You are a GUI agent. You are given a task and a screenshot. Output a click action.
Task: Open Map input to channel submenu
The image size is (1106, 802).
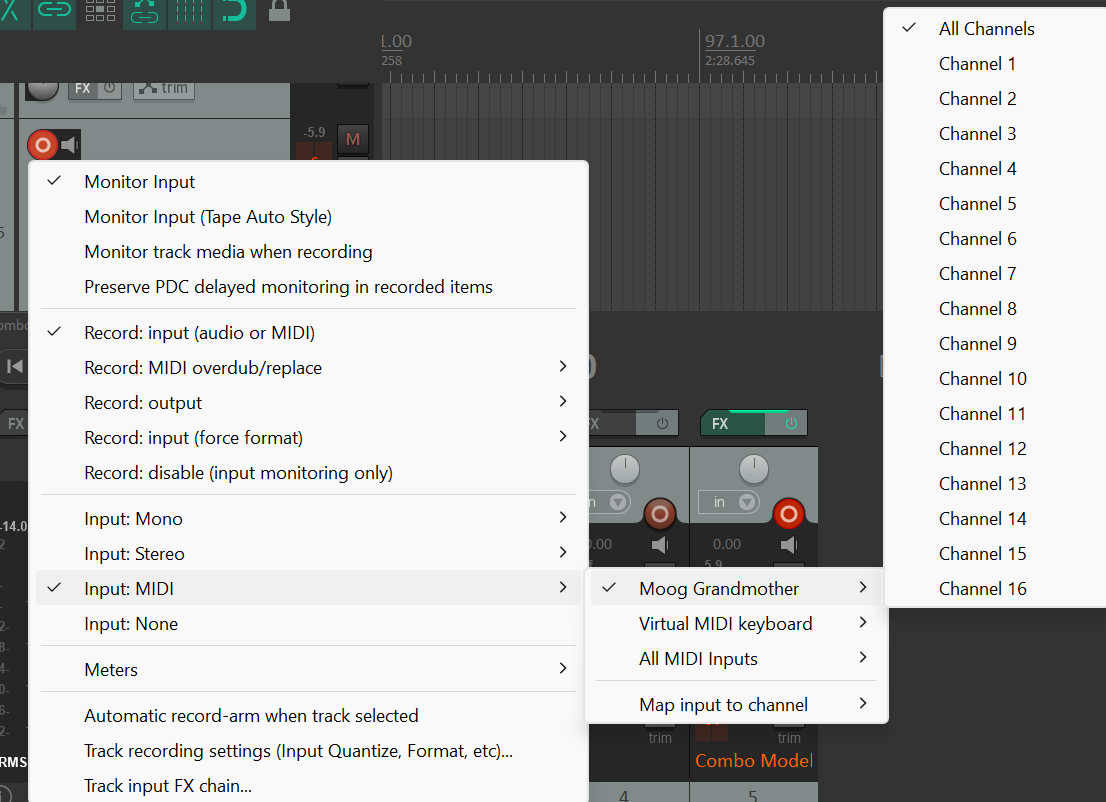coord(736,705)
